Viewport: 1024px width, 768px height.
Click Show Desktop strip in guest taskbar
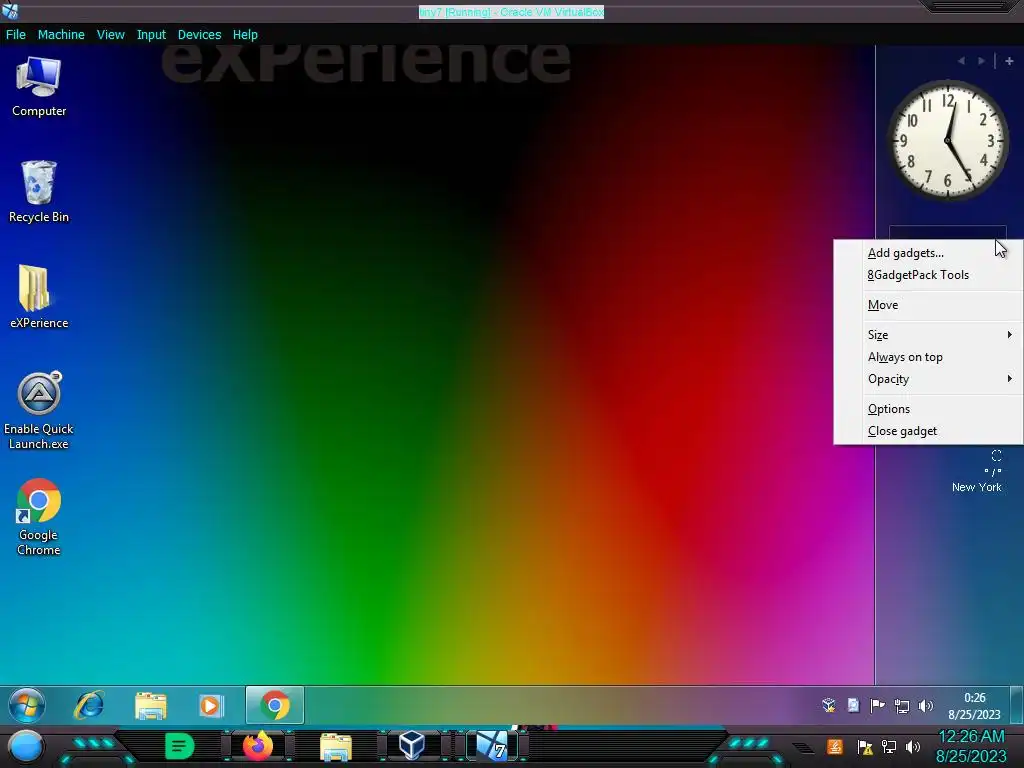coord(1017,705)
